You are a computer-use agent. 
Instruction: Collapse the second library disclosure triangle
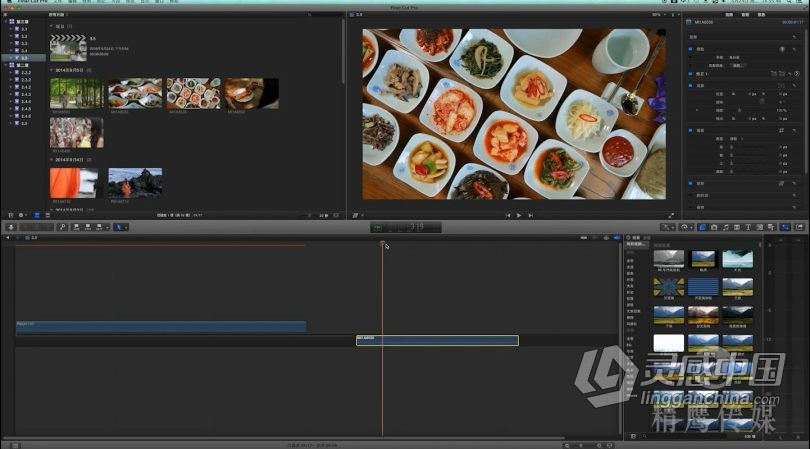coord(6,65)
